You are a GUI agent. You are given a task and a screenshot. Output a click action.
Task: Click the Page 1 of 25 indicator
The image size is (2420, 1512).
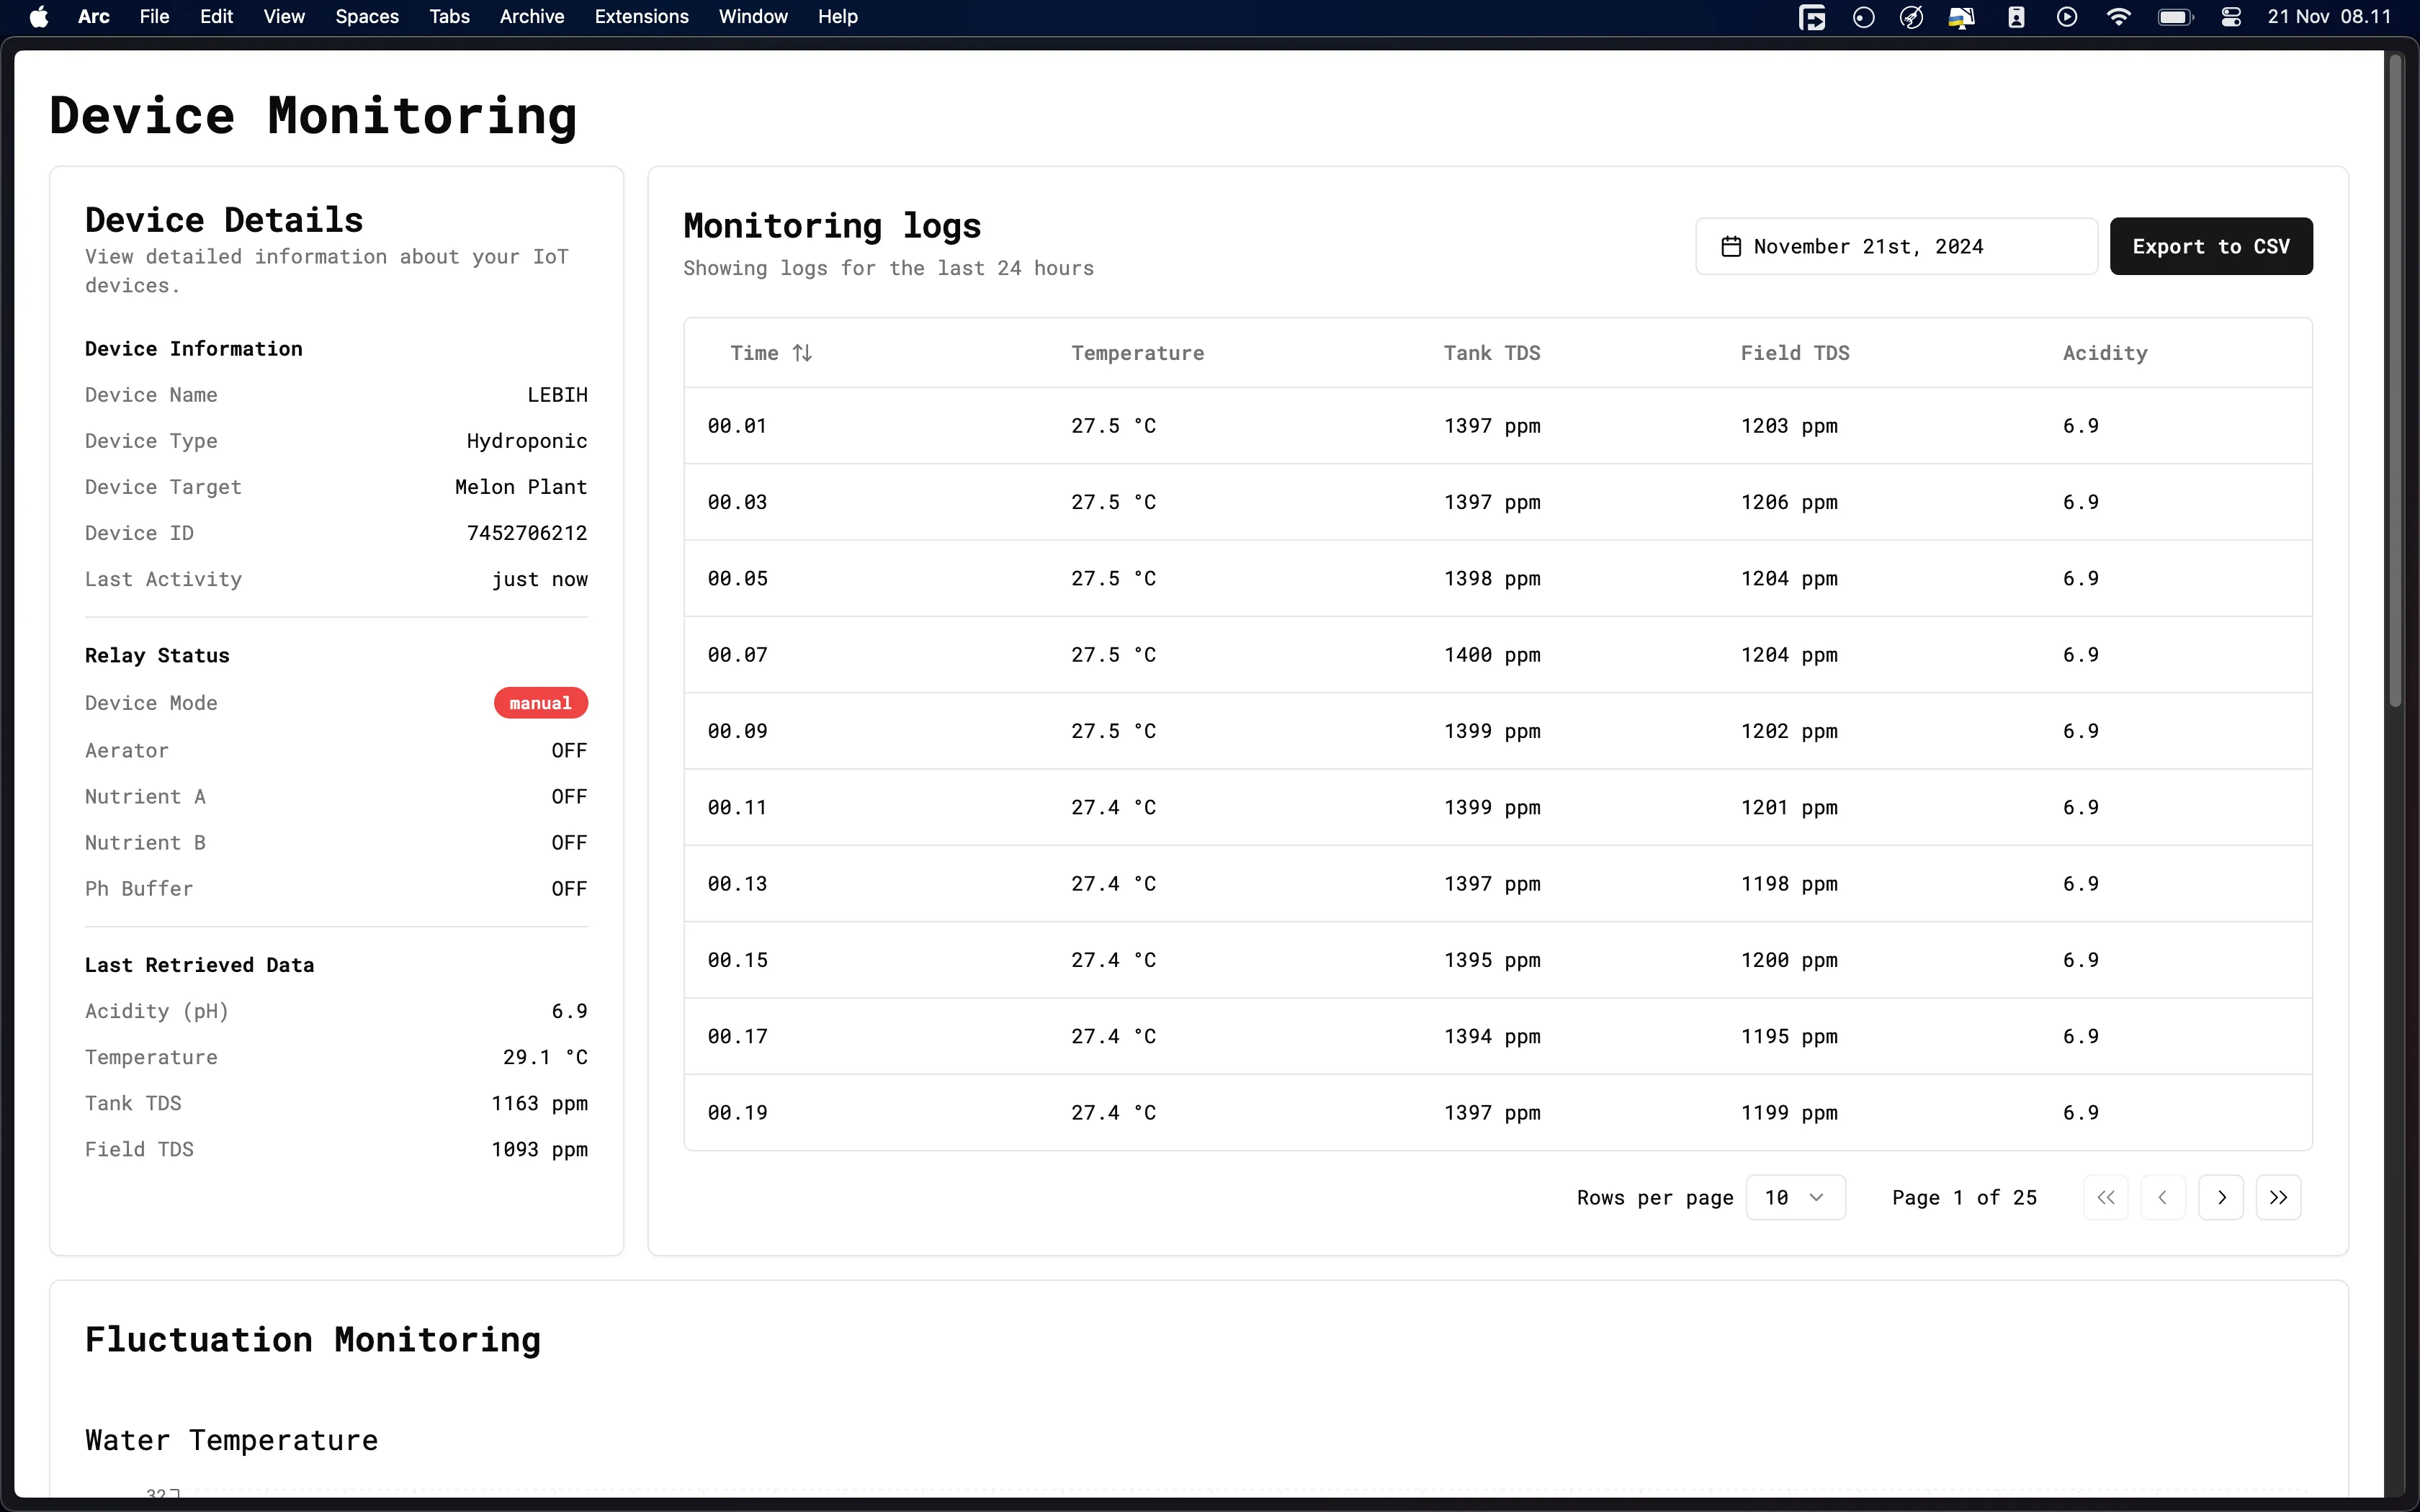(x=1964, y=1198)
